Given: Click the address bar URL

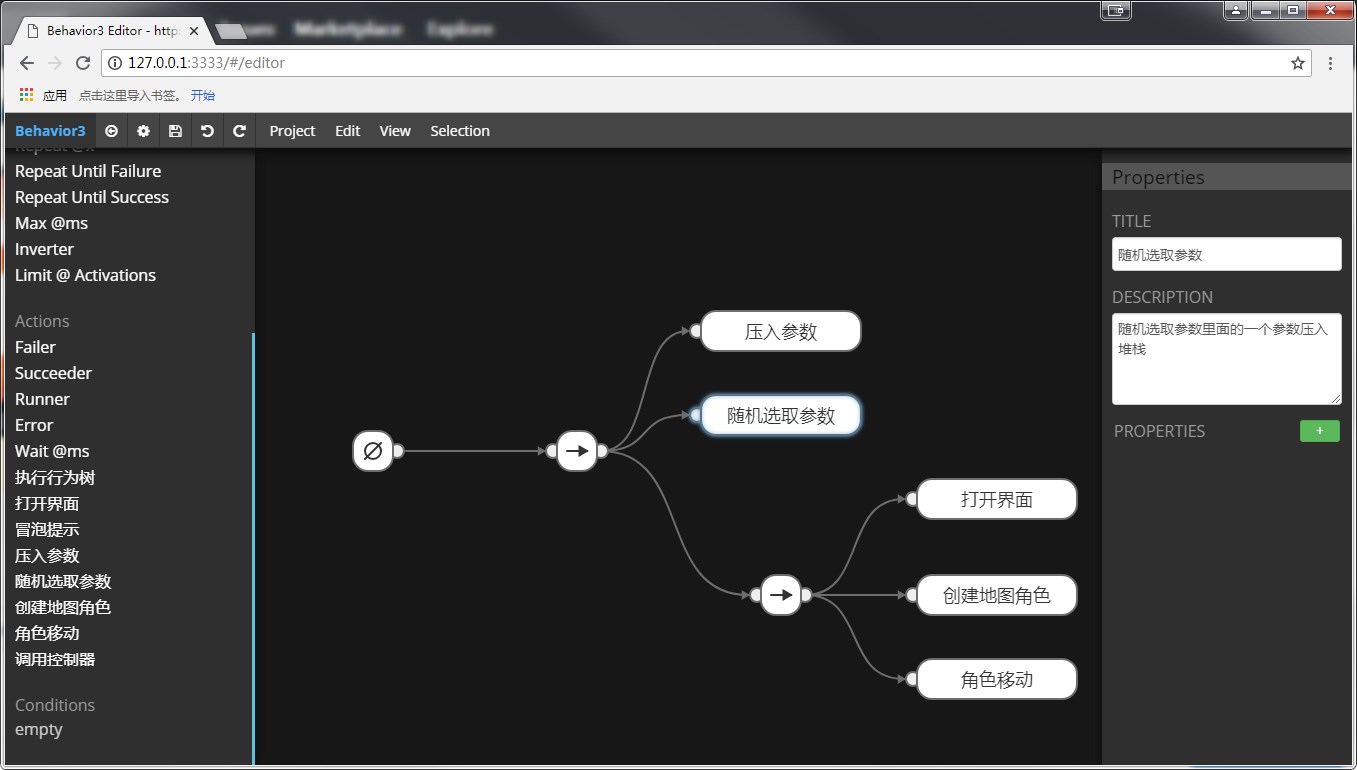Looking at the screenshot, I should point(206,63).
